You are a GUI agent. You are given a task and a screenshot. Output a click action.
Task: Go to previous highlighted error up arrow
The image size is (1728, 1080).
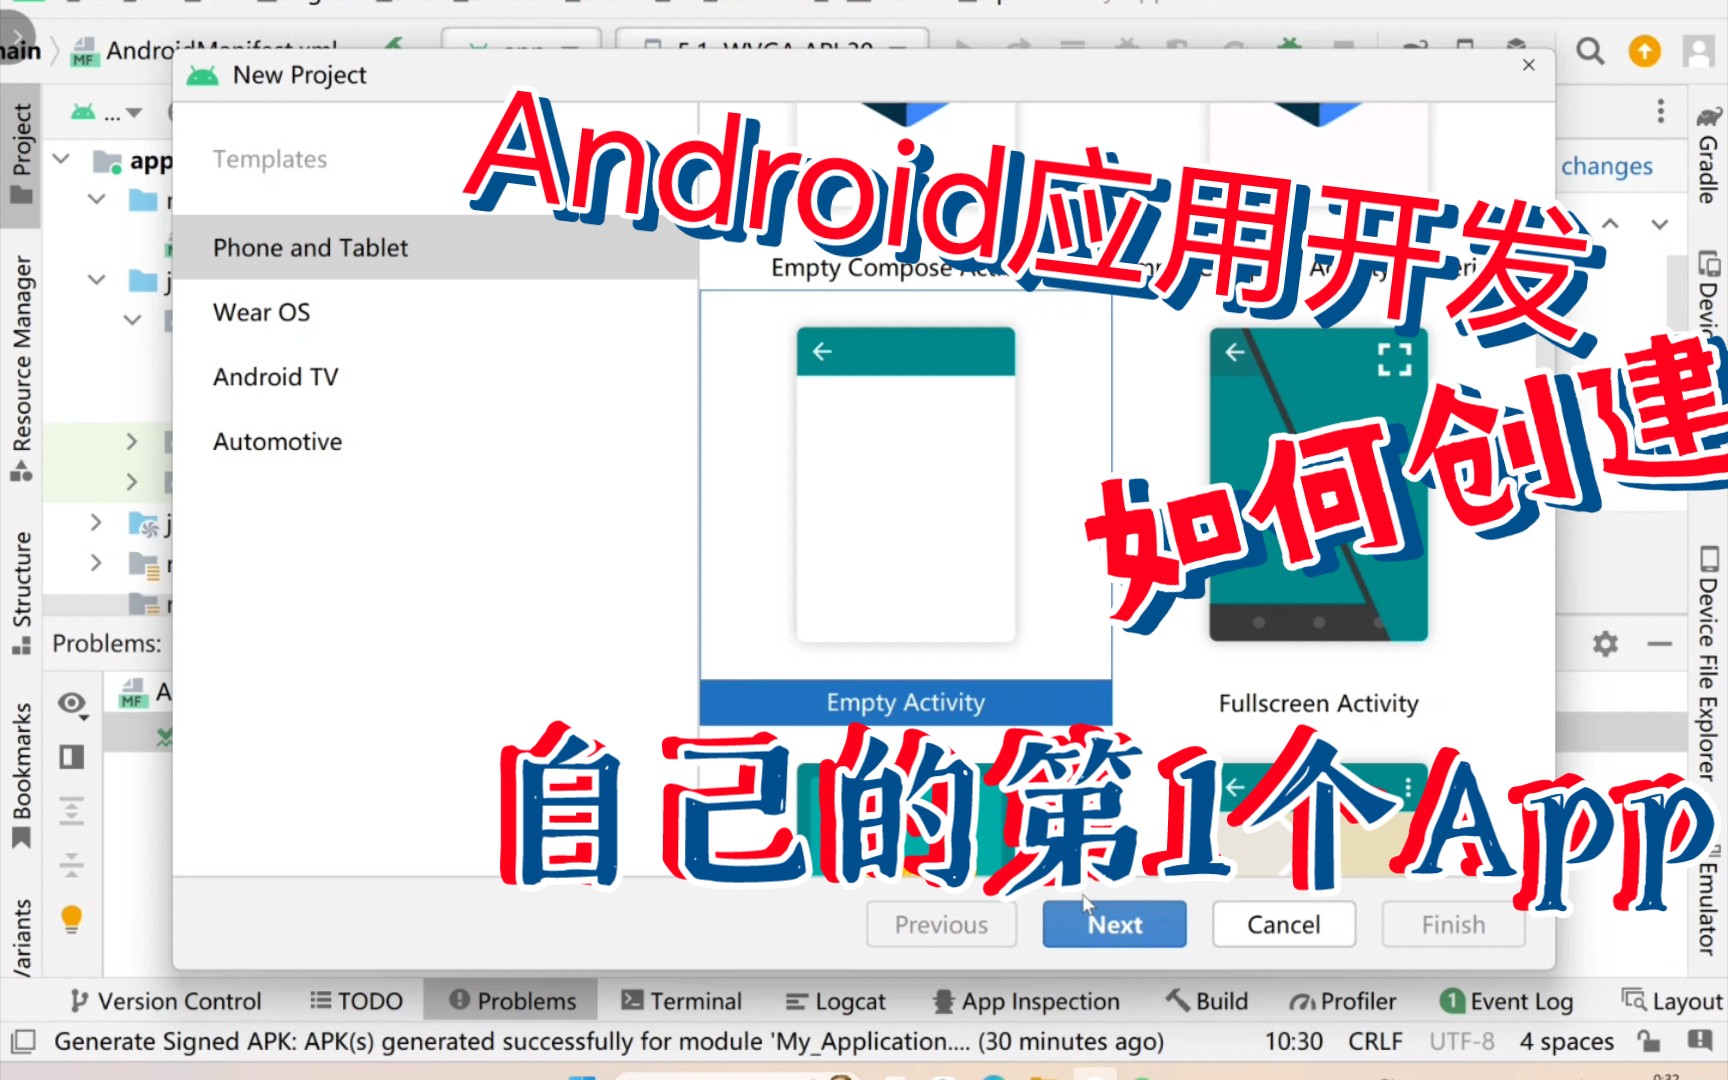[1610, 224]
